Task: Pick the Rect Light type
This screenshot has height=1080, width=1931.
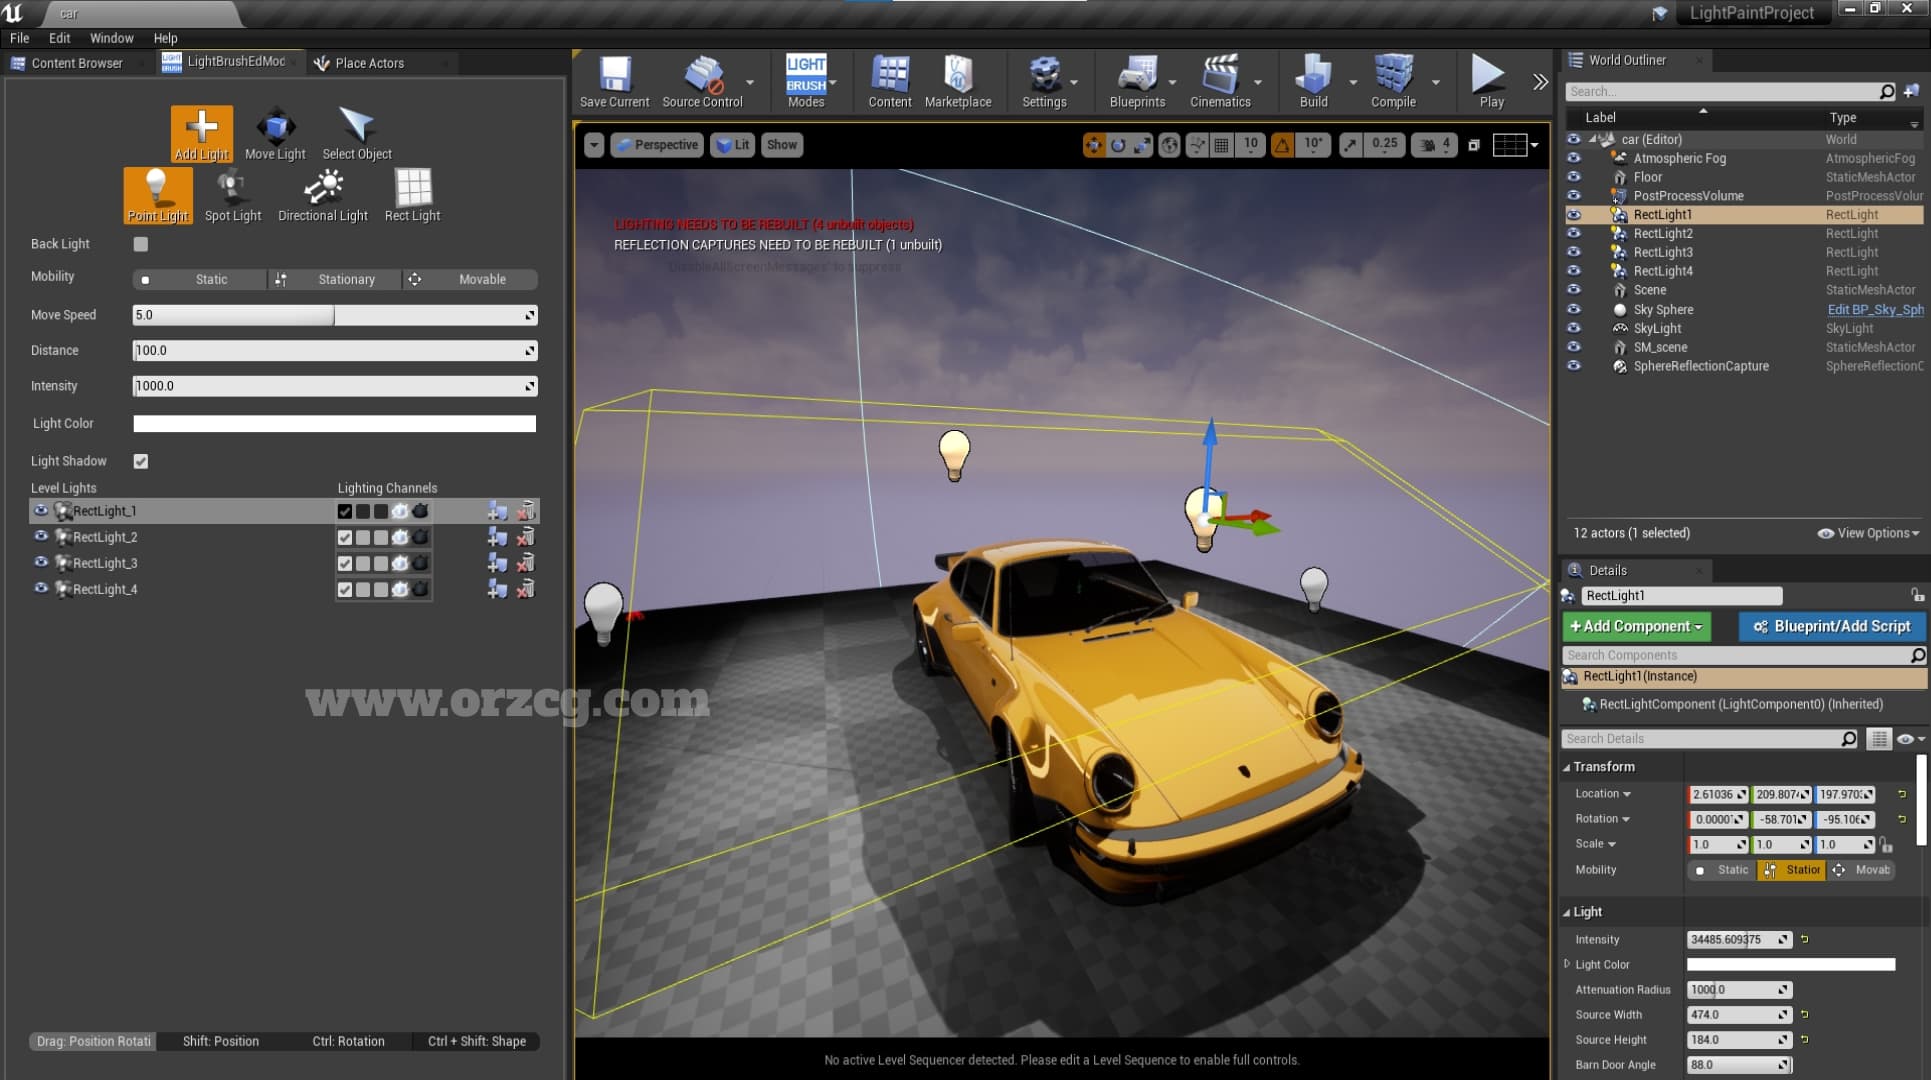Action: 413,195
